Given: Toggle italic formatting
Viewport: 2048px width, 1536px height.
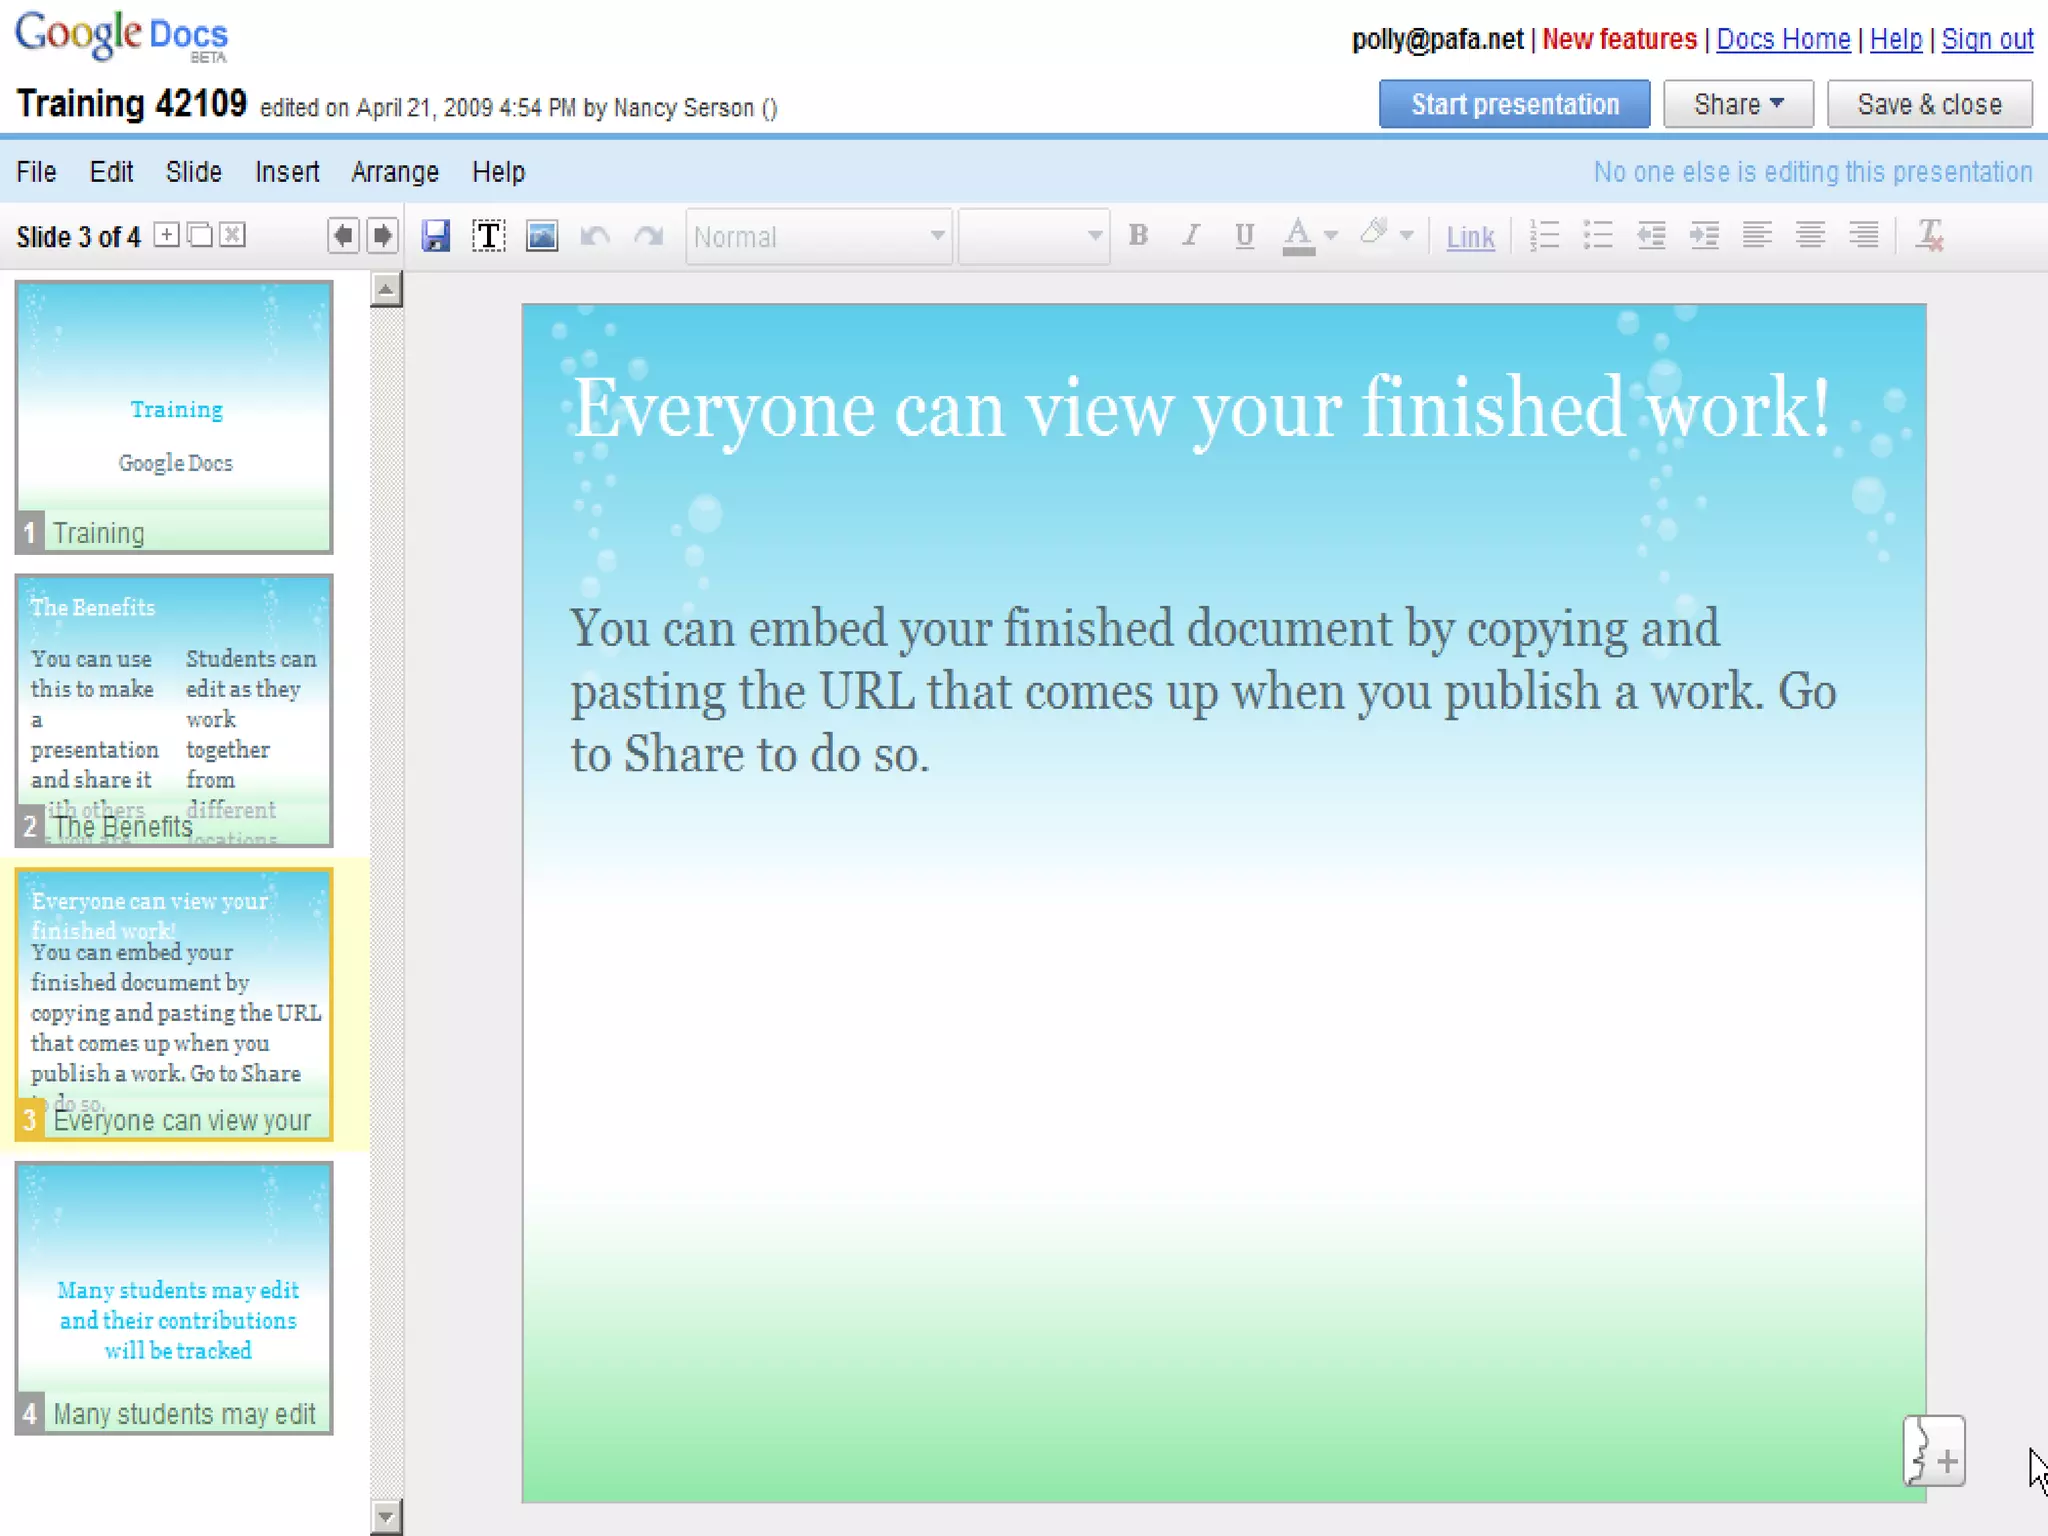Looking at the screenshot, I should point(1191,236).
